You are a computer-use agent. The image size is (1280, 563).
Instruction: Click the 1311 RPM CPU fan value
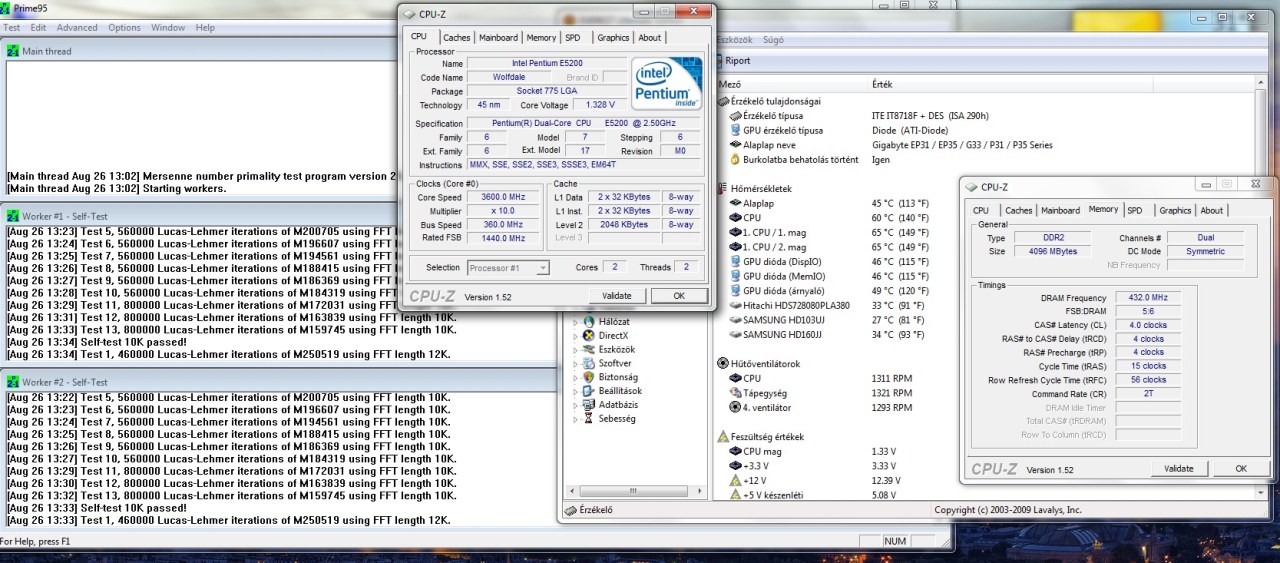click(x=892, y=378)
